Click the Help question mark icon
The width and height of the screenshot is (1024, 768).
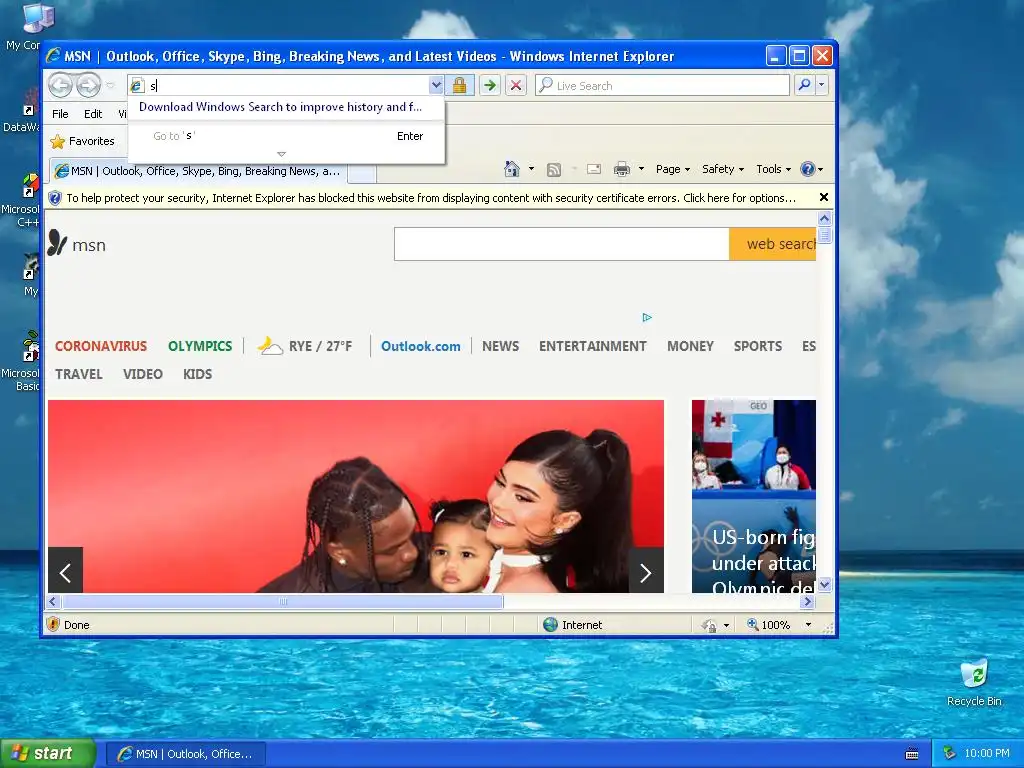[808, 169]
